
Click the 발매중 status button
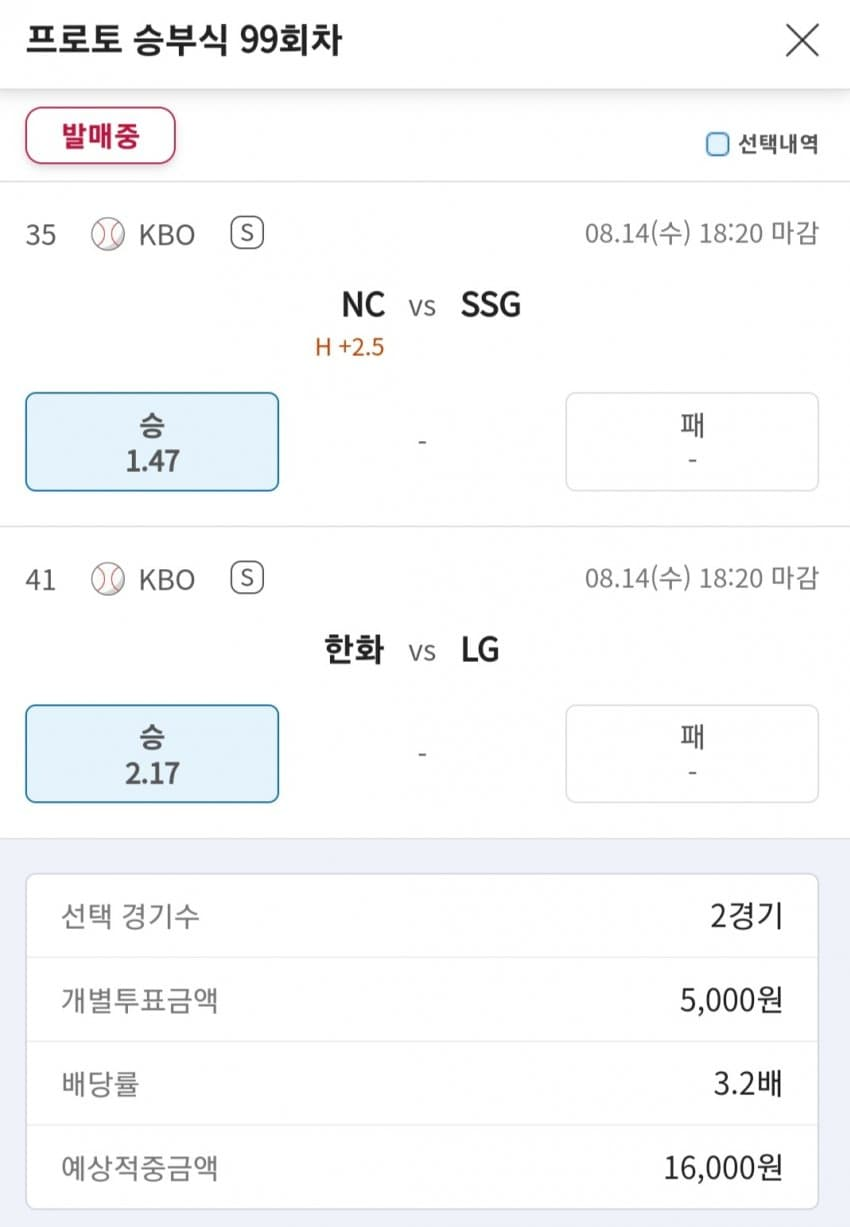pos(100,135)
